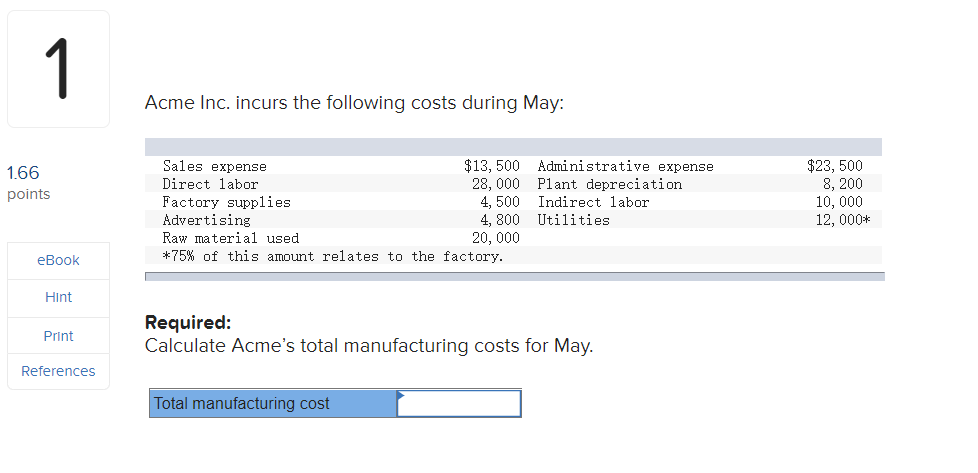Click the Total manufacturing cost answer field
Viewport: 978px width, 473px height.
[x=460, y=404]
